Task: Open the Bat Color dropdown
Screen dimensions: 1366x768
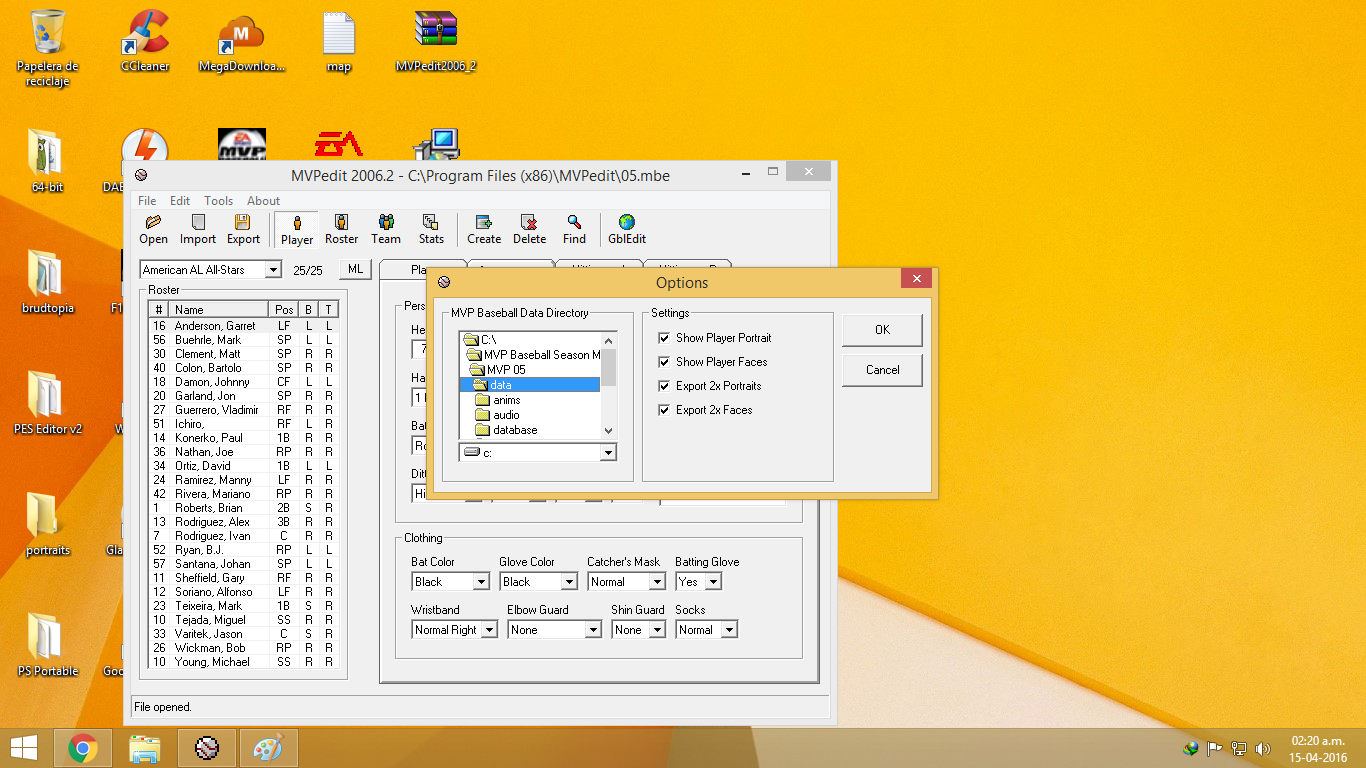Action: 481,582
